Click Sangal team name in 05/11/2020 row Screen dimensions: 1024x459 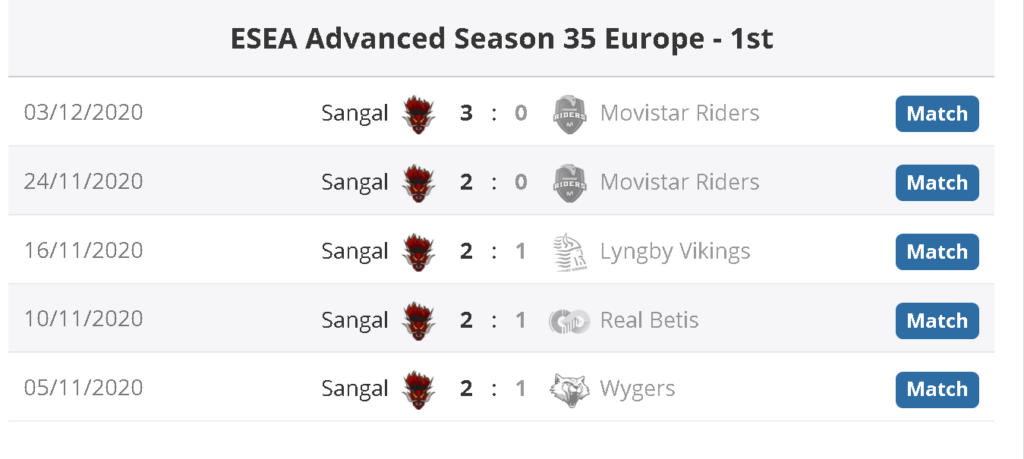[x=354, y=388]
